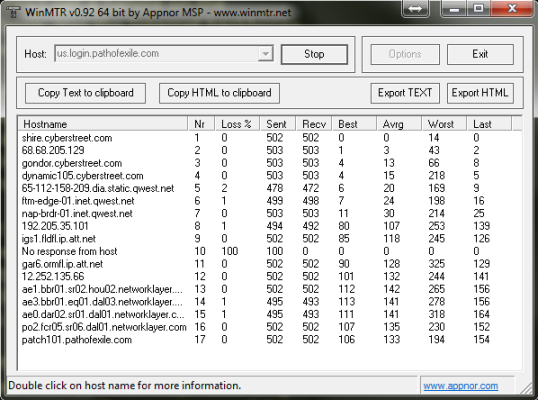Click the Hostname column header

point(103,124)
